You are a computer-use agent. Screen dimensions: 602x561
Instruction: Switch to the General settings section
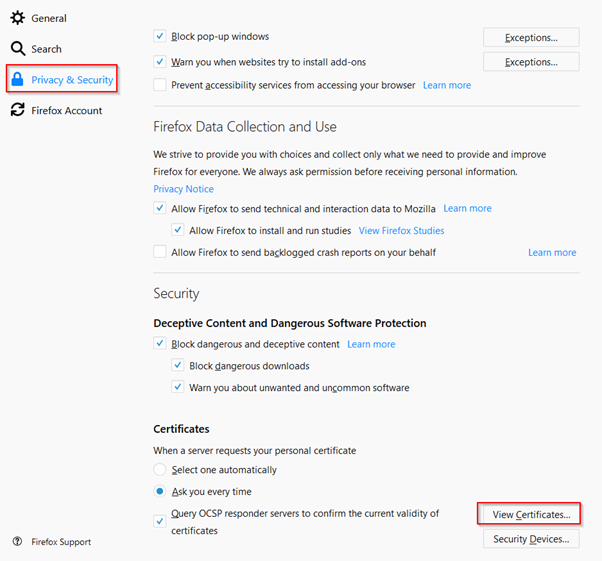[x=48, y=18]
